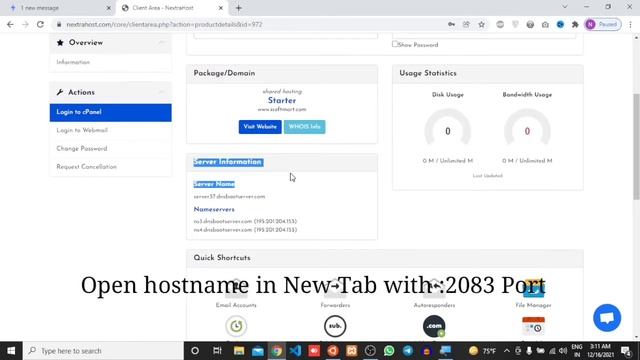The image size is (640, 360).
Task: Open saved passwords key icon in address bar
Action: (451, 24)
